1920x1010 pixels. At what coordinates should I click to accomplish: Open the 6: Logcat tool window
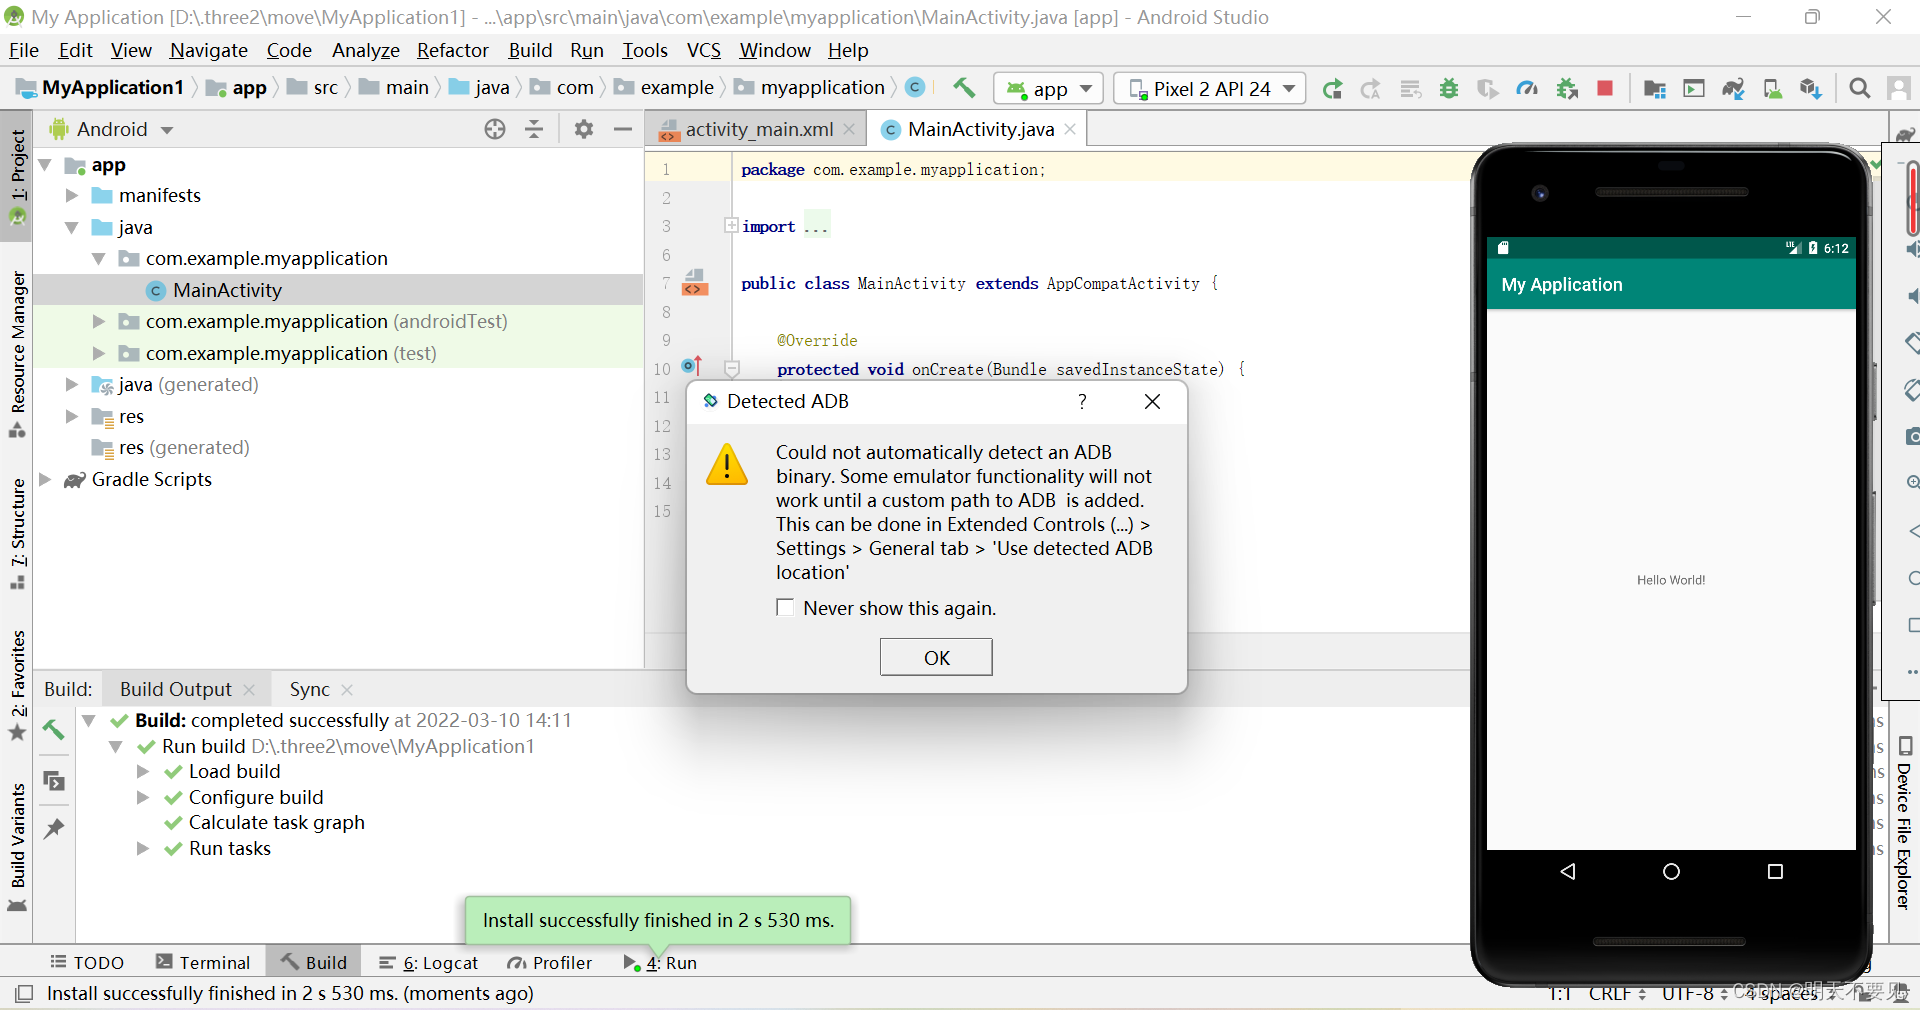pos(429,962)
